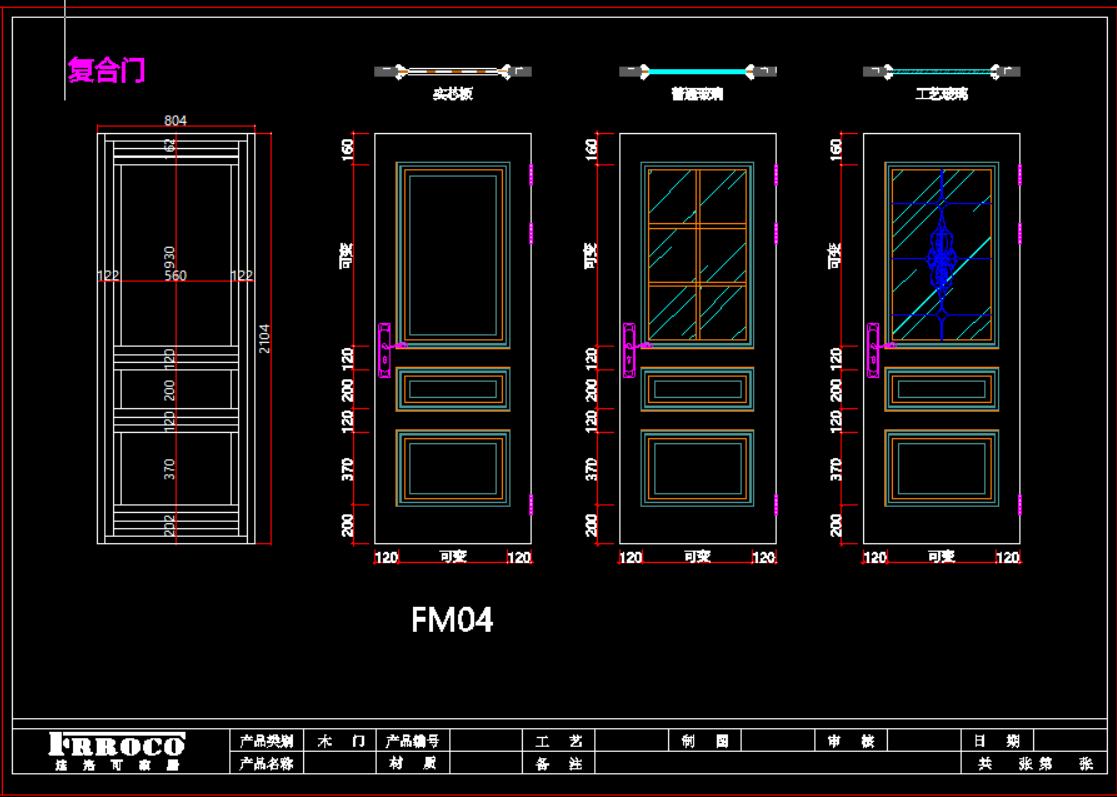Click the 产品类别 cell in the title block
This screenshot has width=1117, height=797.
click(x=266, y=741)
